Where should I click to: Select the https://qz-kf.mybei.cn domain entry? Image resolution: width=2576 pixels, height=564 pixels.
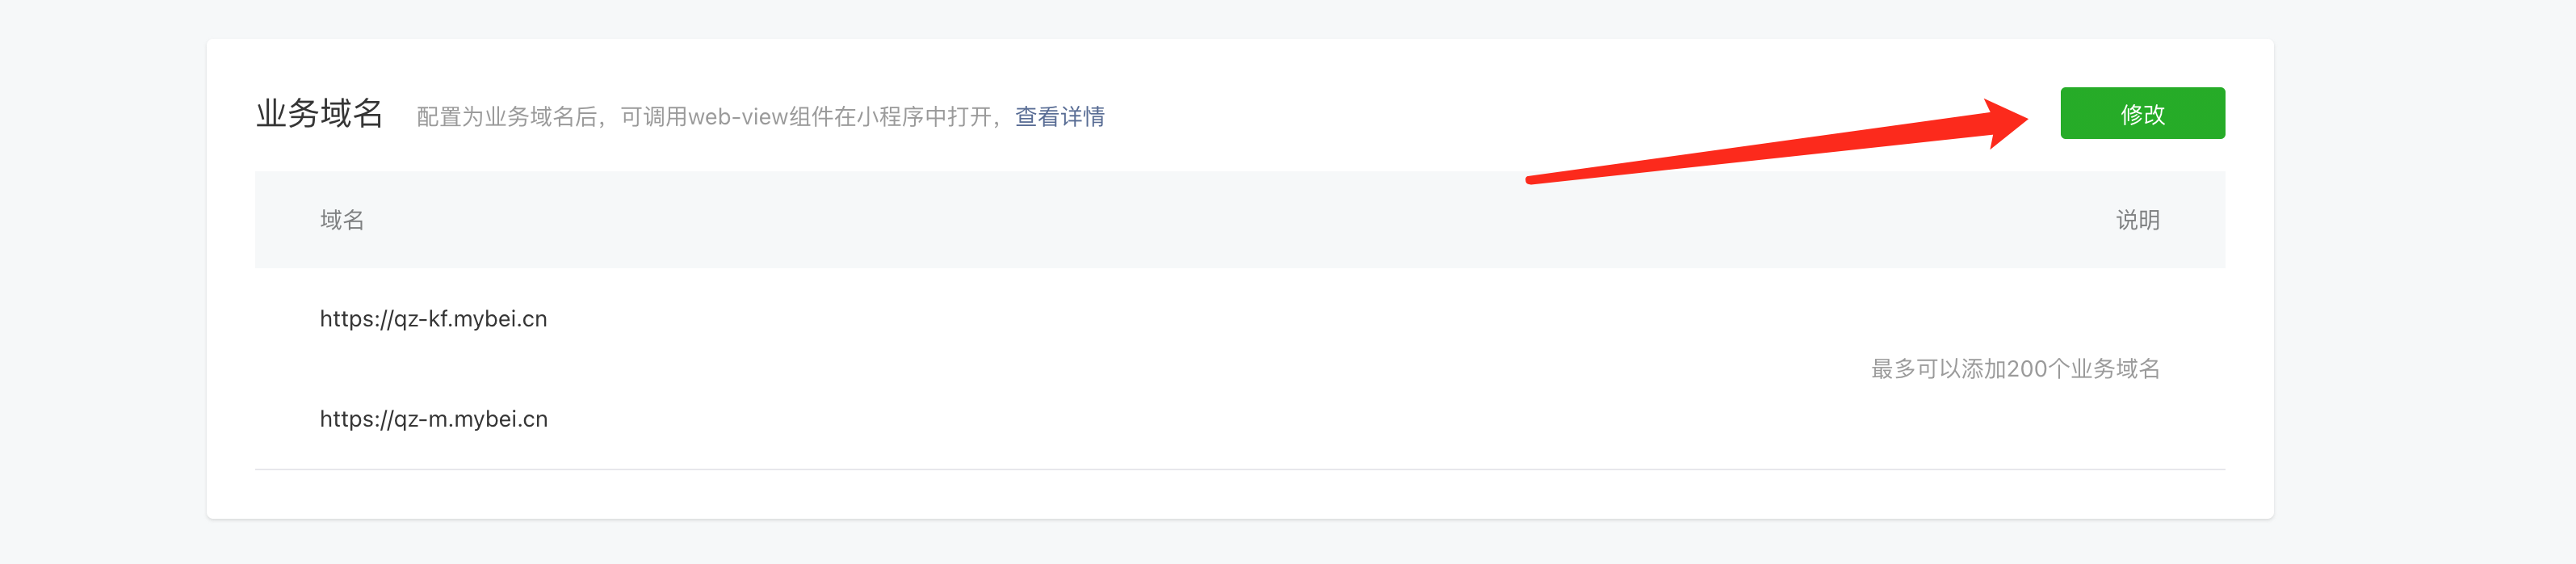coord(433,319)
